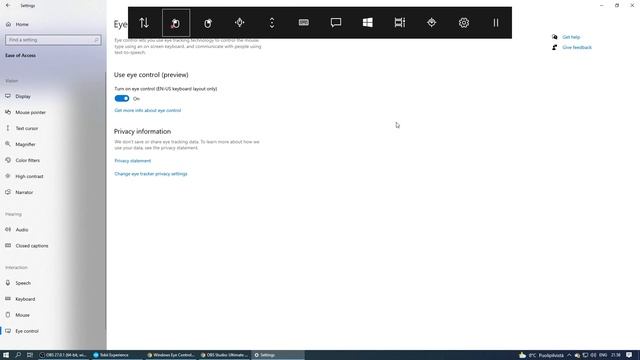The image size is (640, 360).
Task: Open the notification center icon
Action: 629,356
